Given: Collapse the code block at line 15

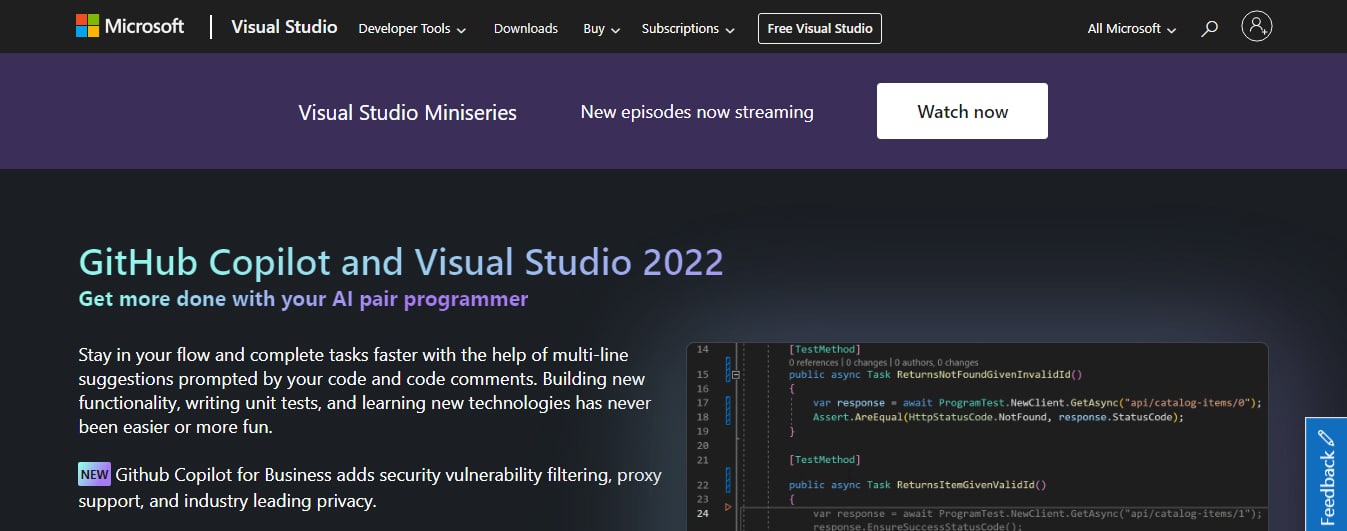Looking at the screenshot, I should pyautogui.click(x=736, y=374).
